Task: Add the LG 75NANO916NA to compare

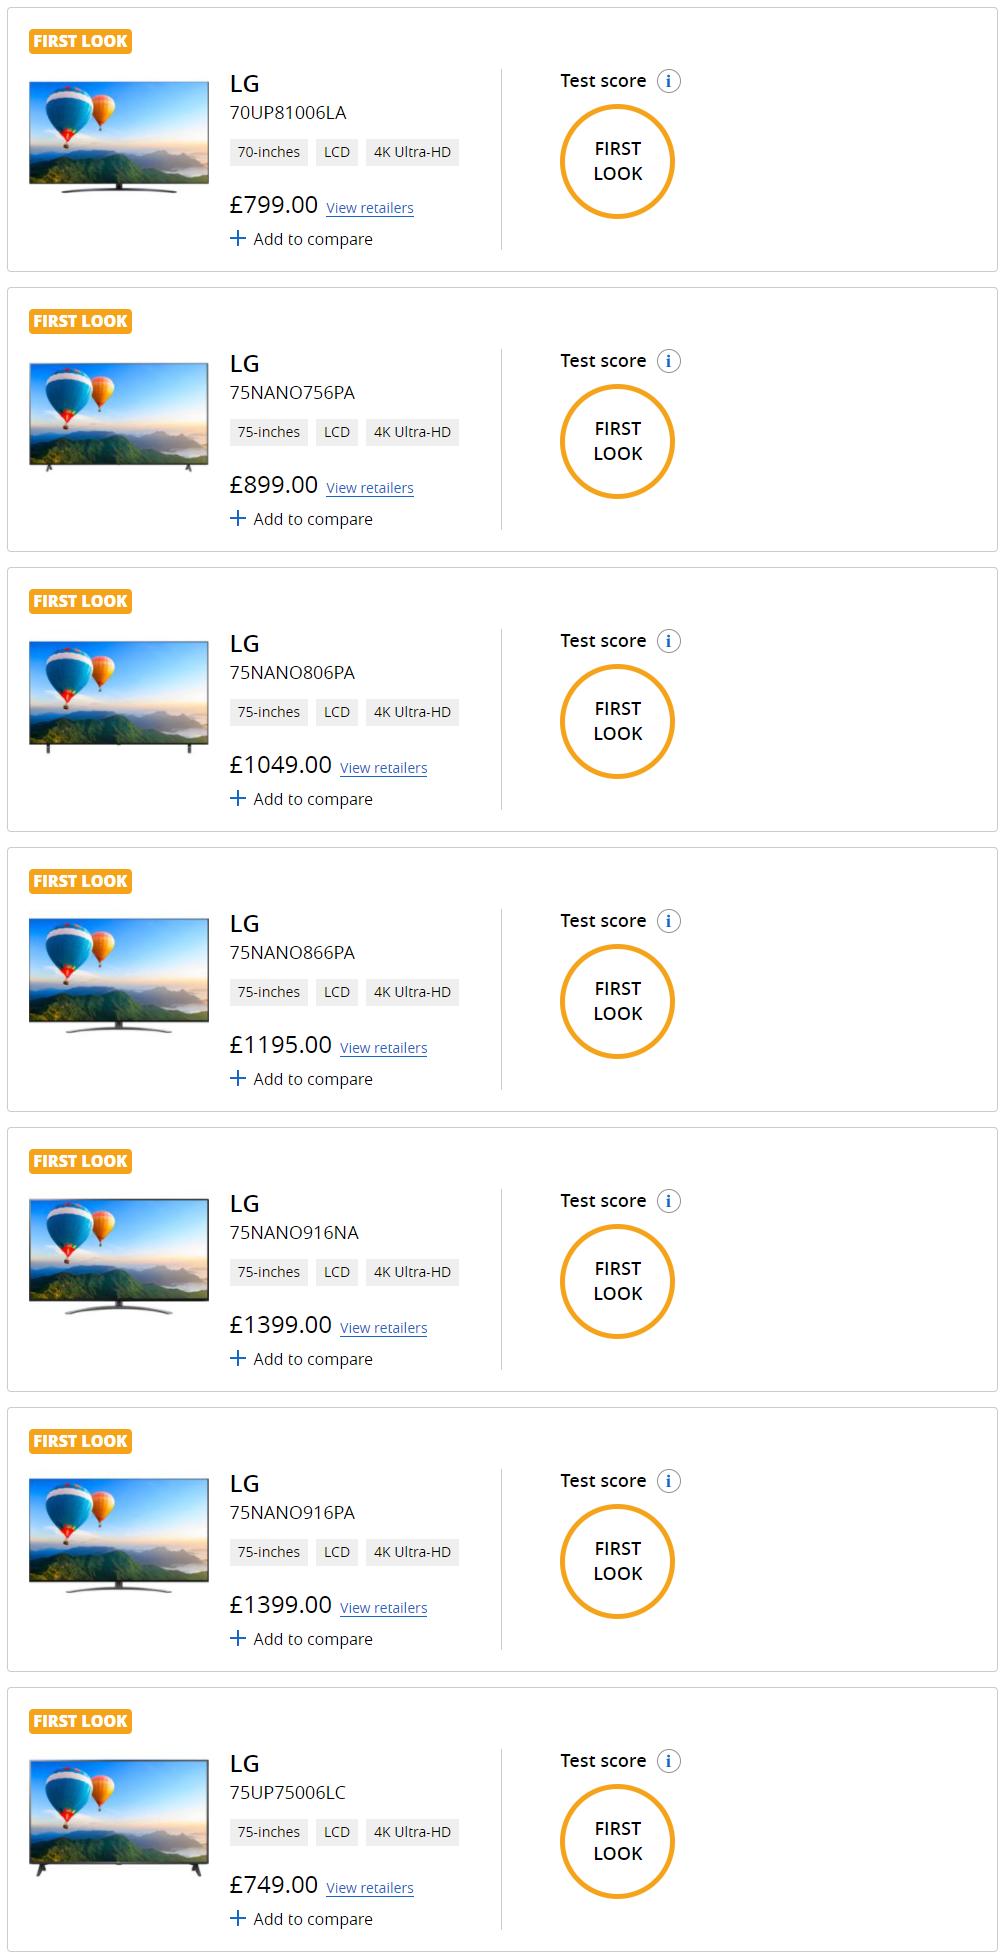Action: [301, 1359]
